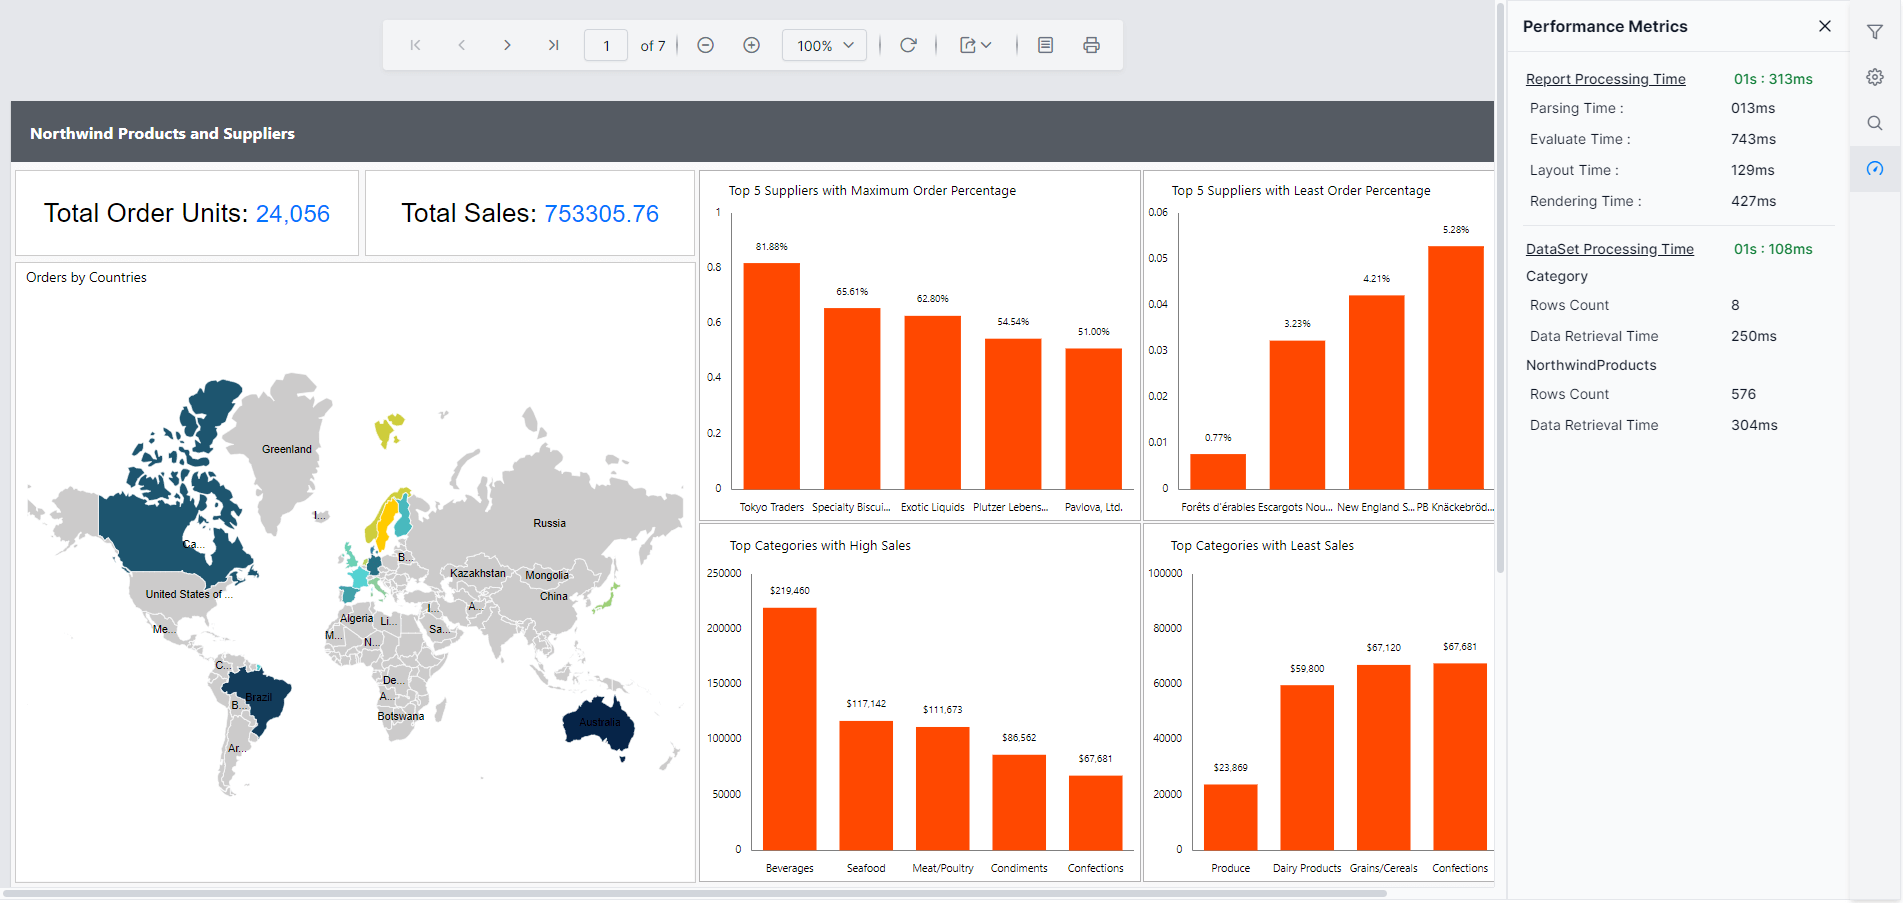Print the report
Image resolution: width=1903 pixels, height=903 pixels.
[x=1091, y=45]
